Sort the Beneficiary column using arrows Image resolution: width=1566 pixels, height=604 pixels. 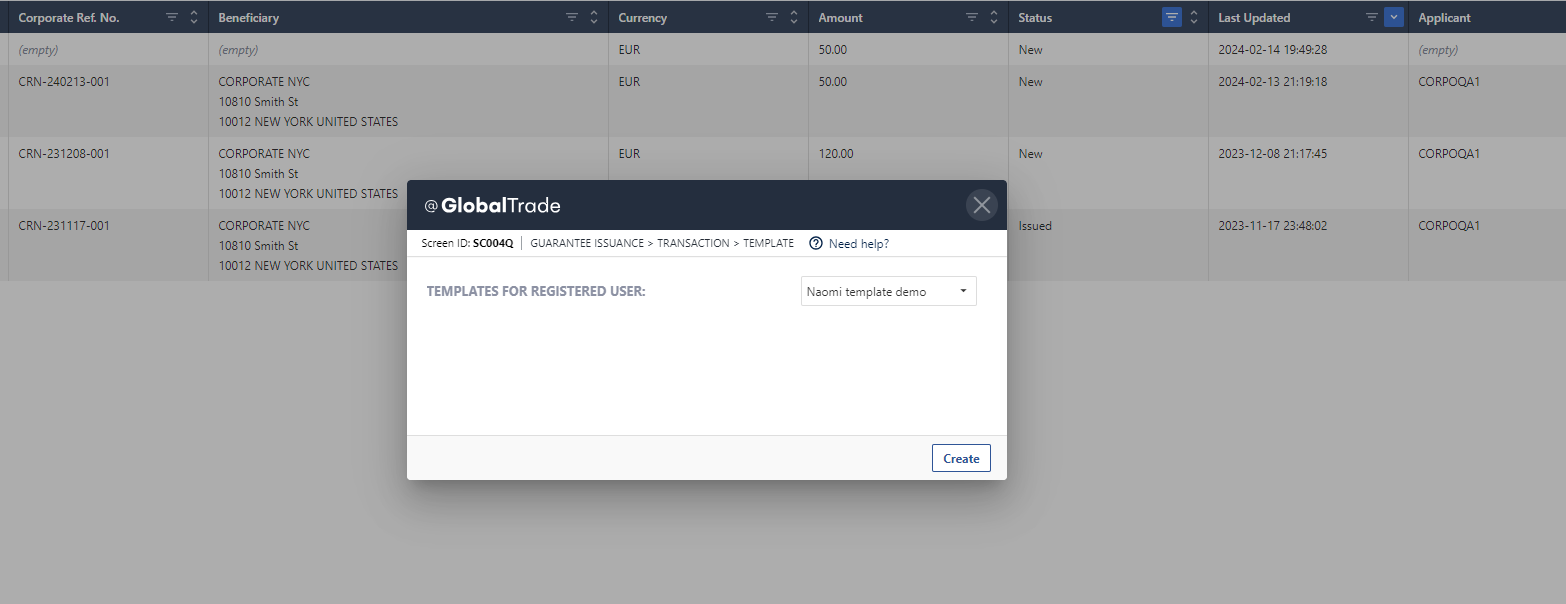pos(594,17)
